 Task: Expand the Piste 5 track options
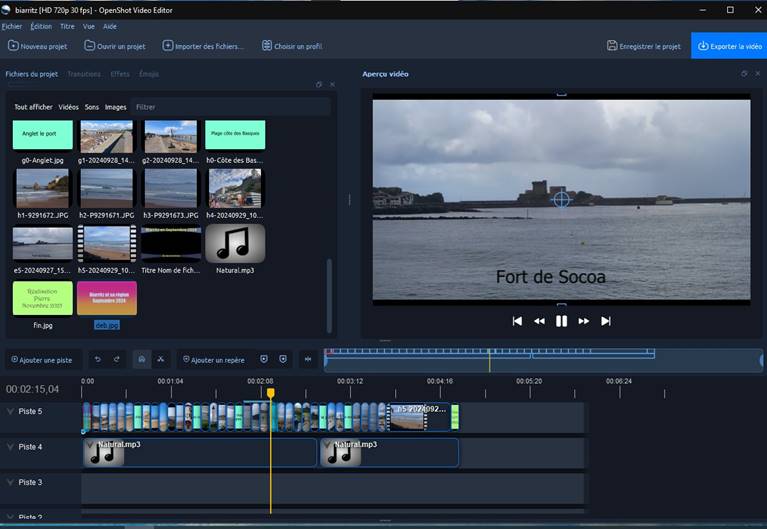click(11, 411)
